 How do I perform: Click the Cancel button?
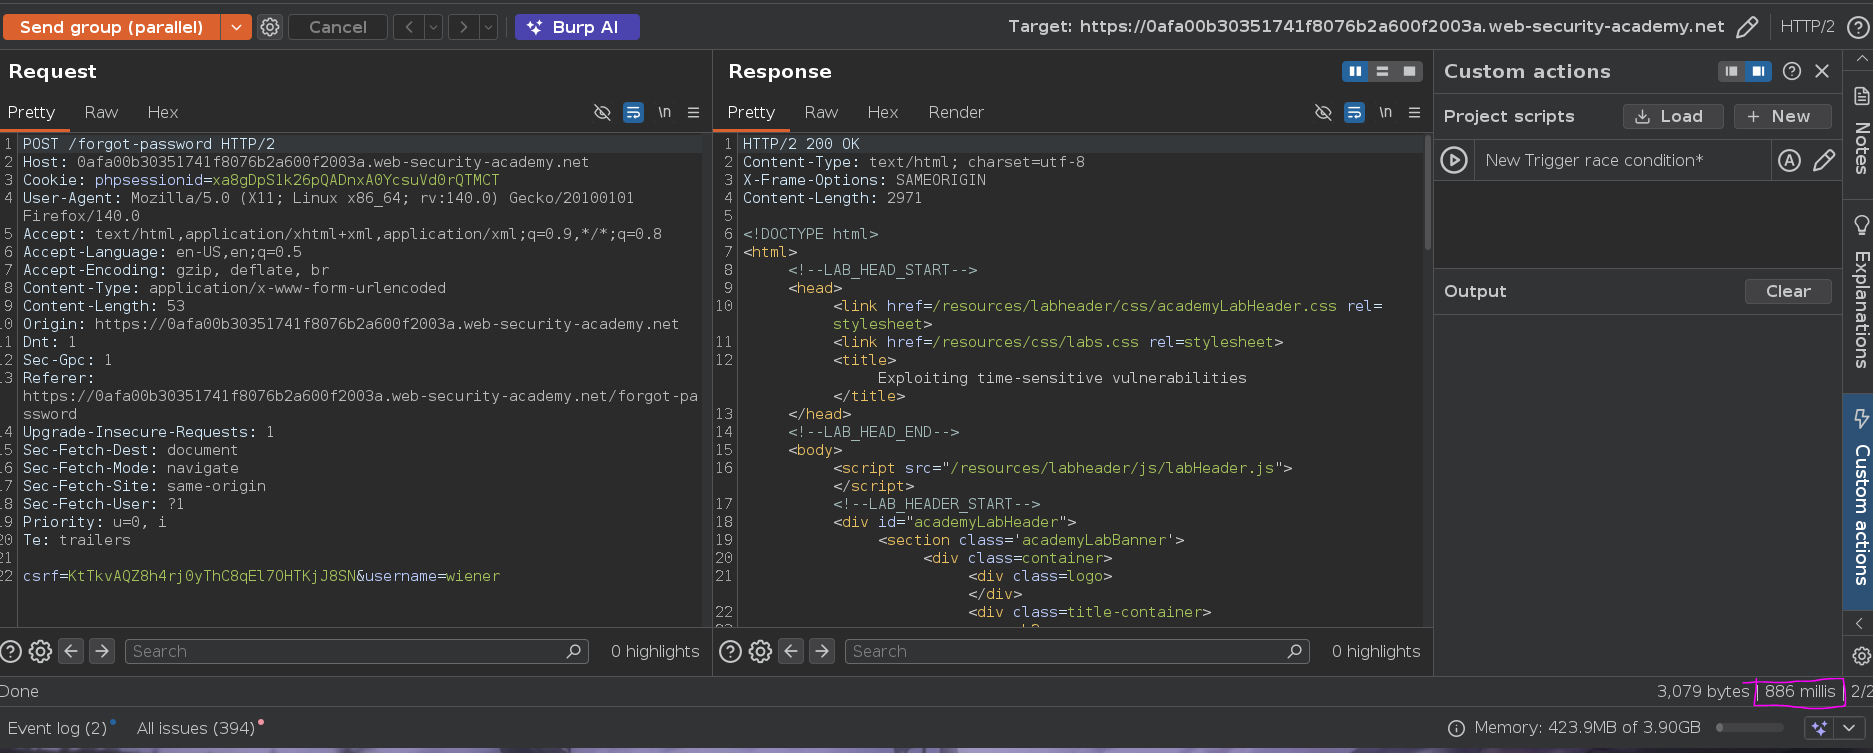338,27
